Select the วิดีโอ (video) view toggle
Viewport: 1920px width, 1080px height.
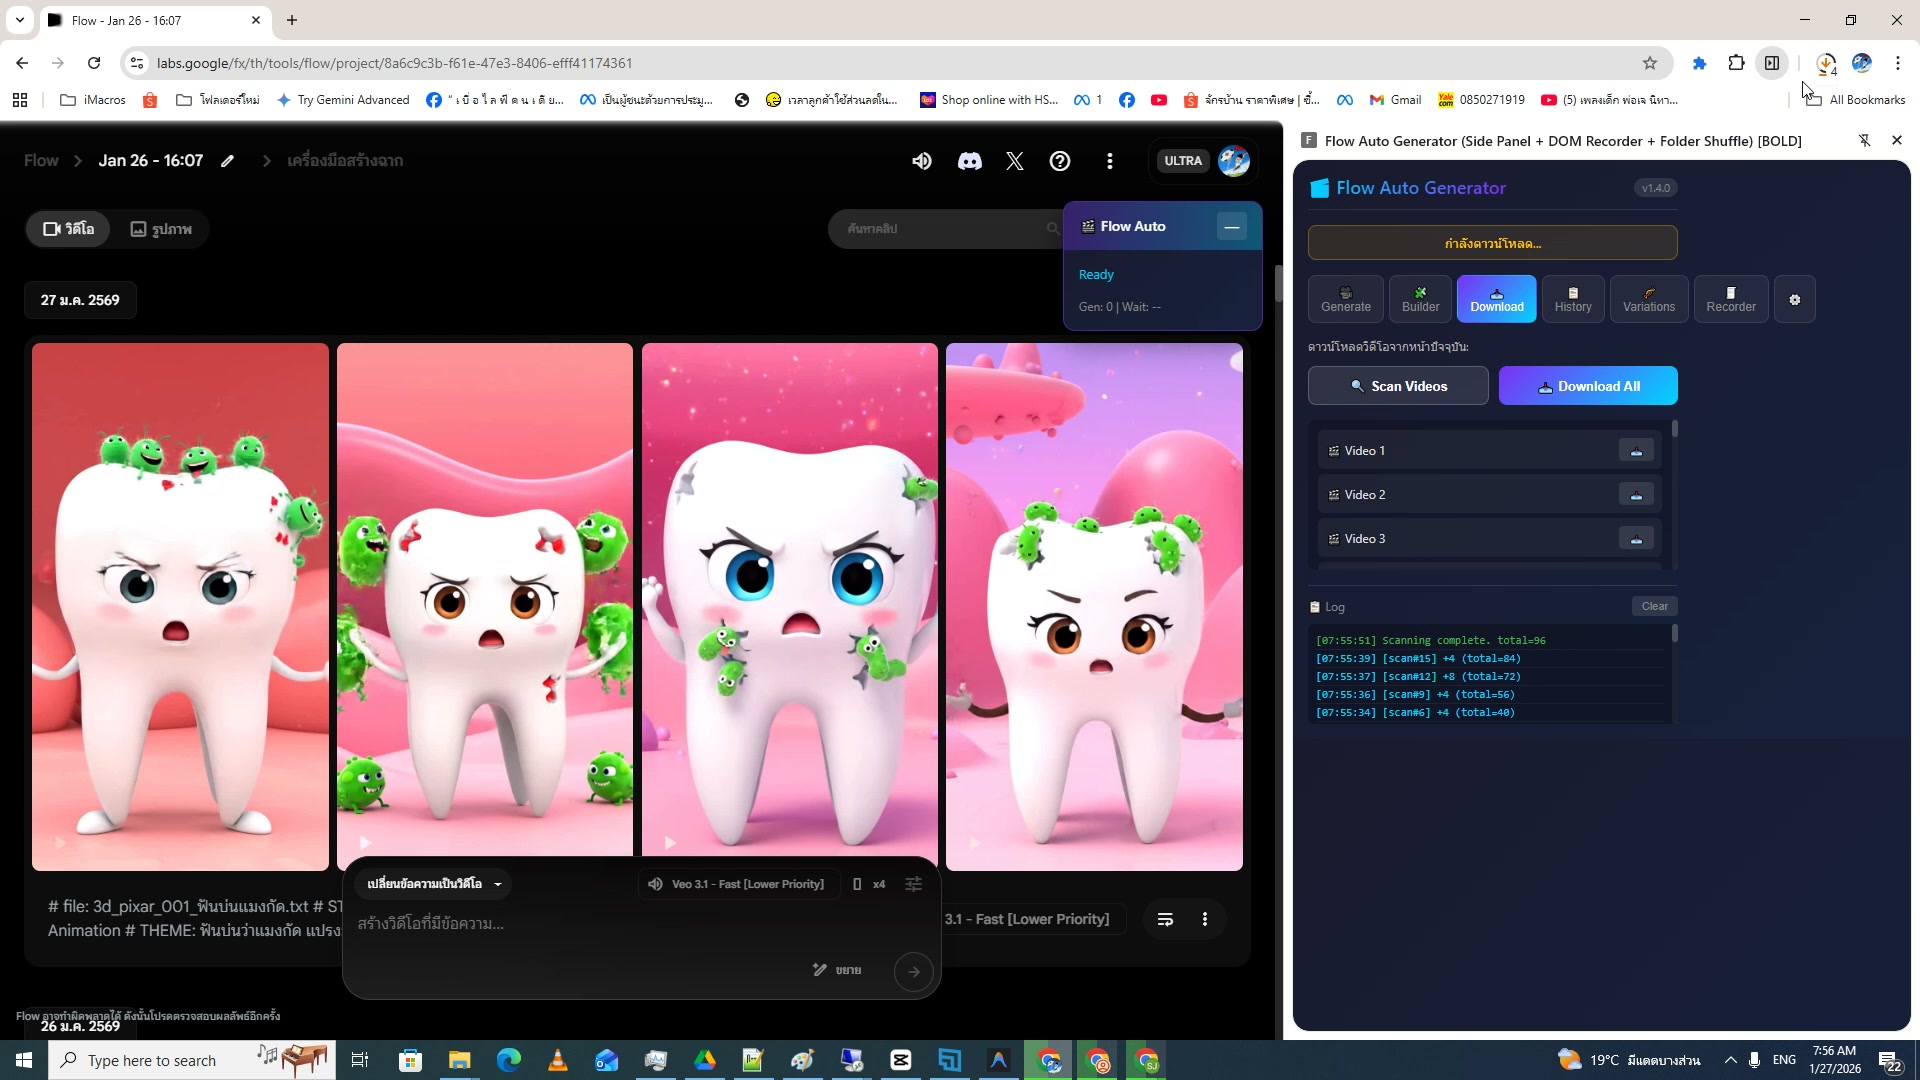(69, 229)
